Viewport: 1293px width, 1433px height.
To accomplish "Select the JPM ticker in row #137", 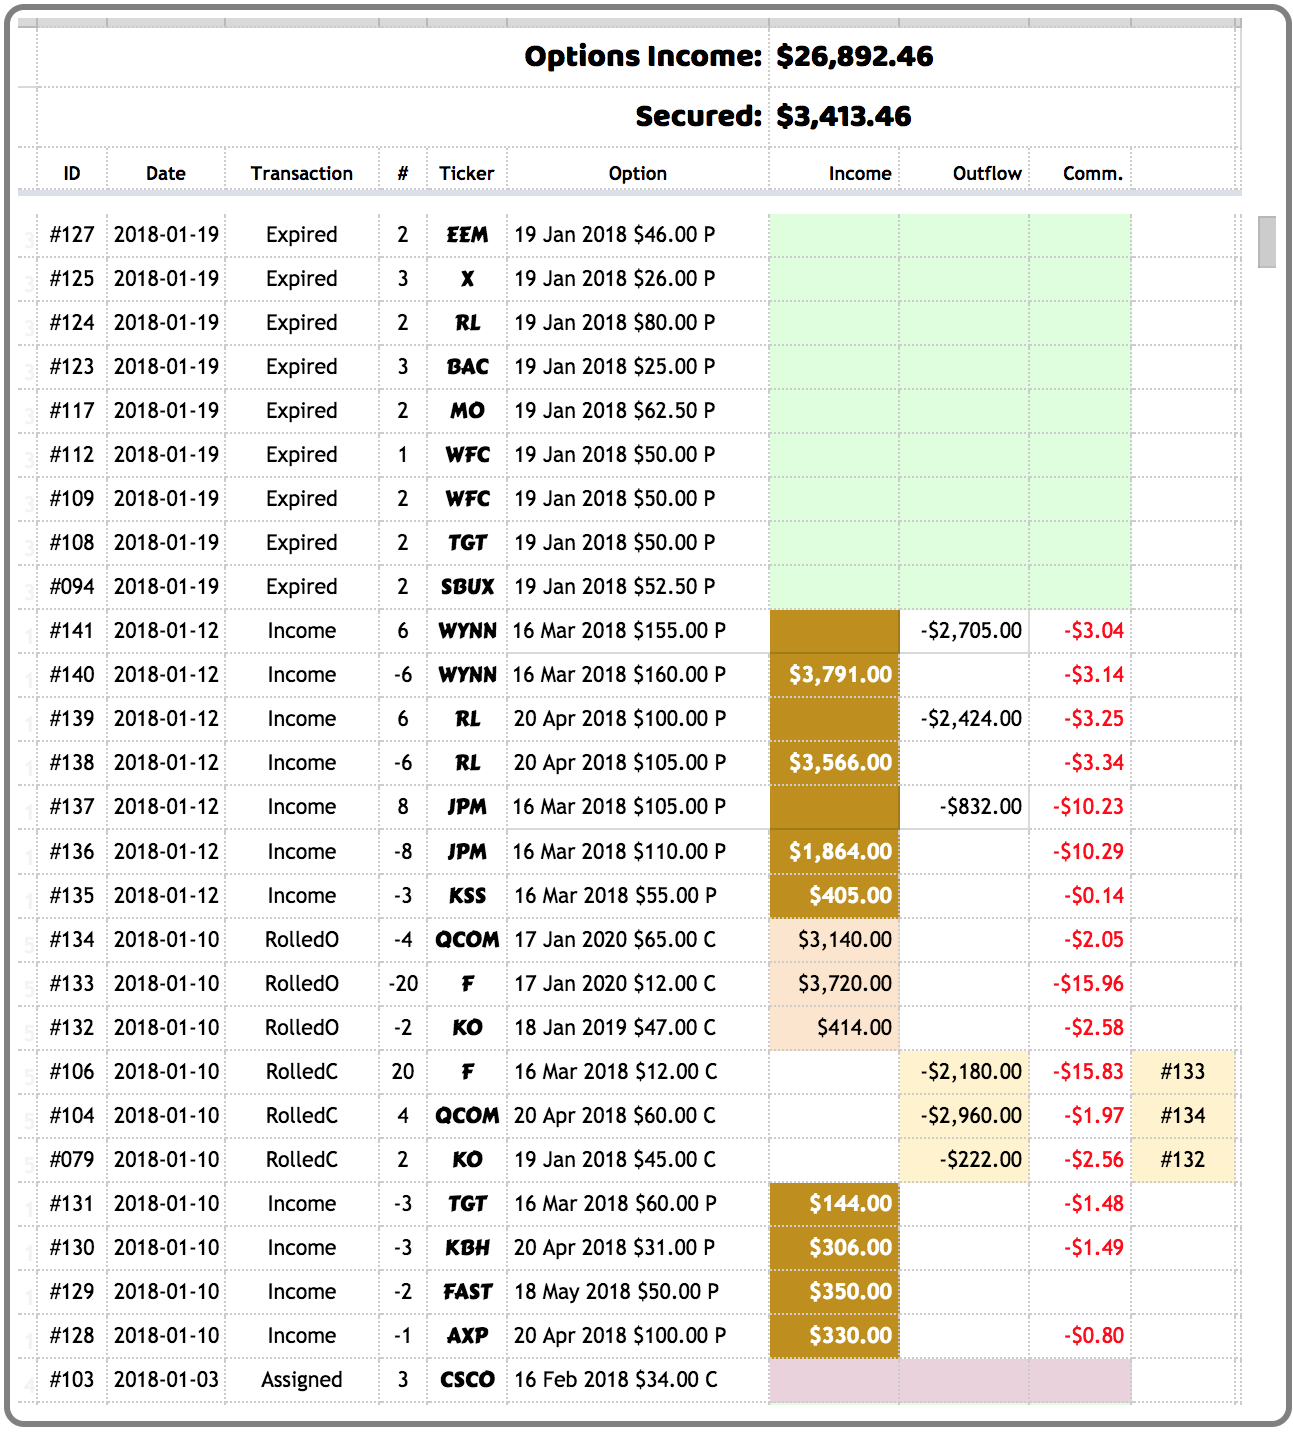I will pyautogui.click(x=467, y=807).
